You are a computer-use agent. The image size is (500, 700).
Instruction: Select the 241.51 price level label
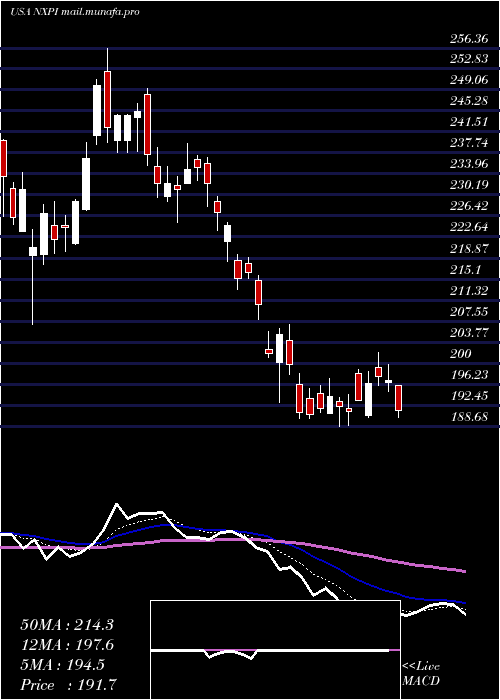point(469,122)
